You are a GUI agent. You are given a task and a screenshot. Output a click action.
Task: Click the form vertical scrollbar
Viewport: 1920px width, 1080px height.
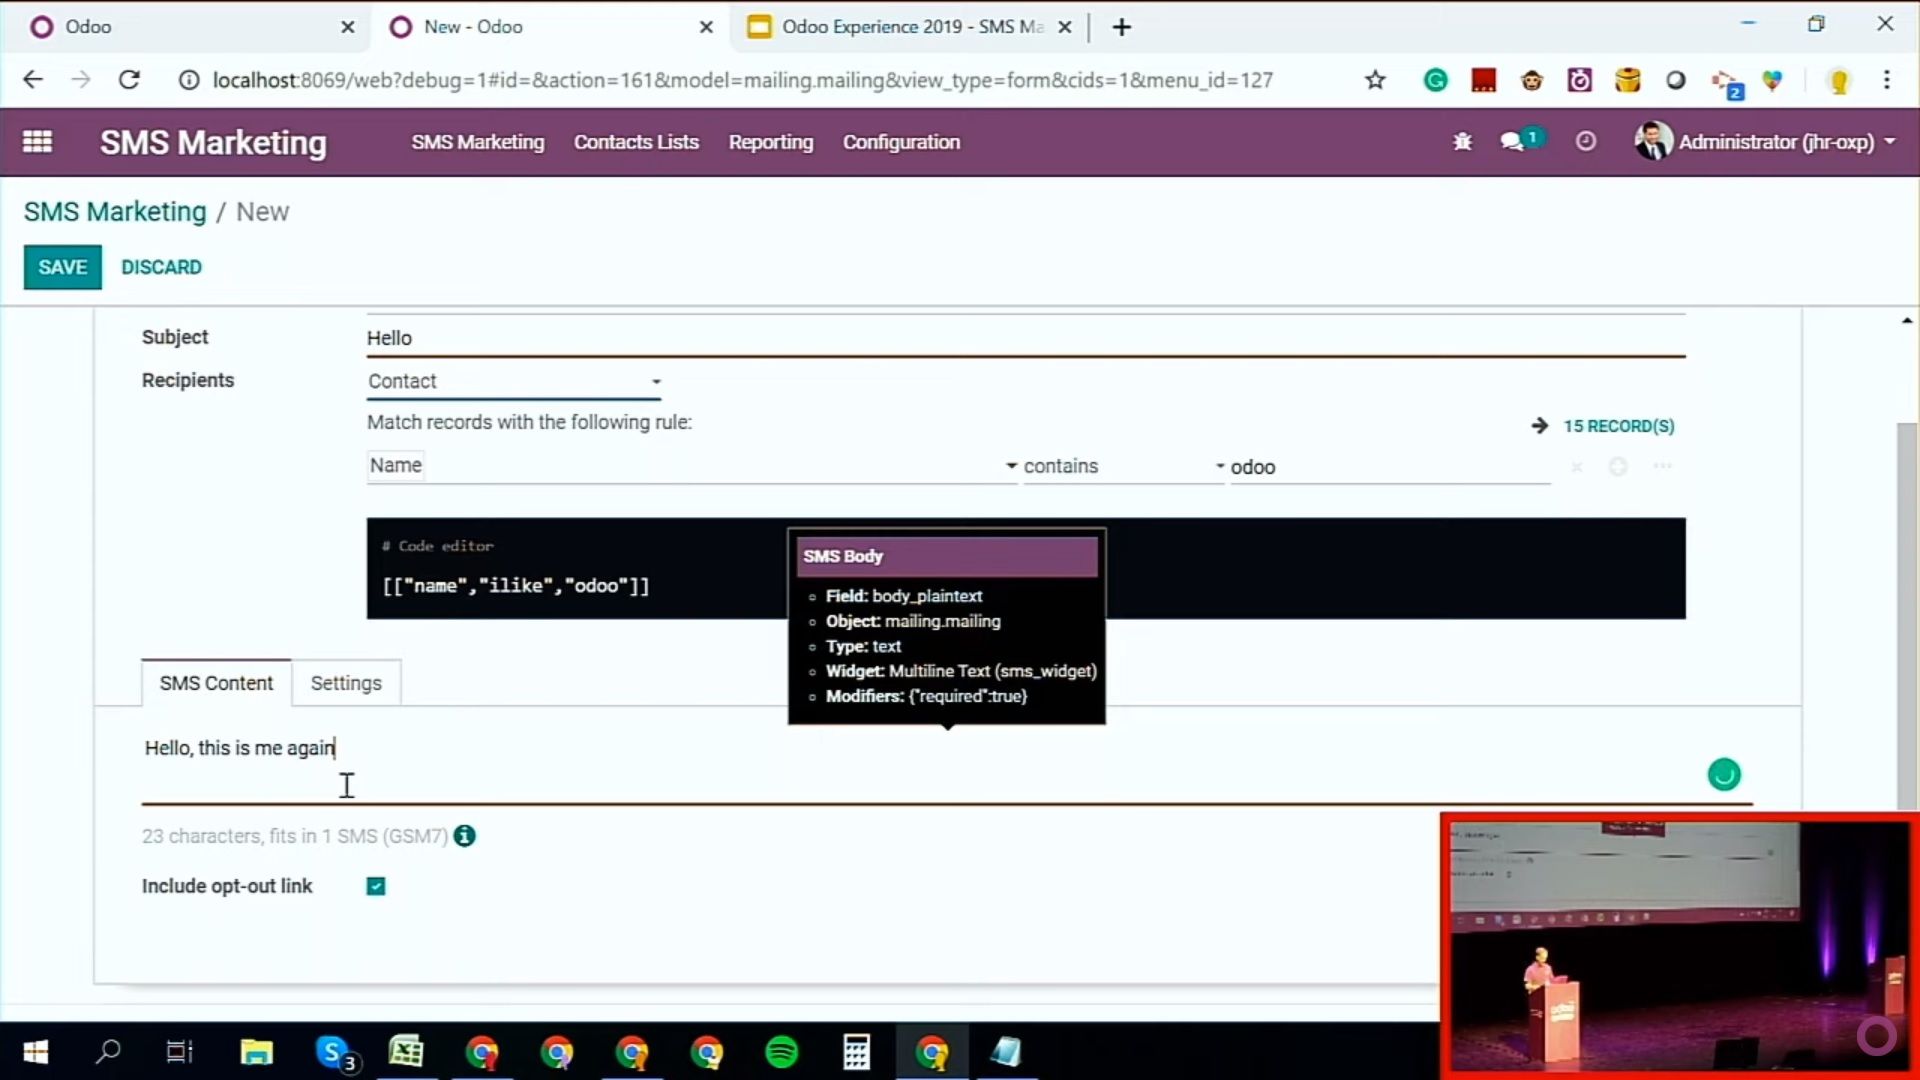tap(1907, 615)
